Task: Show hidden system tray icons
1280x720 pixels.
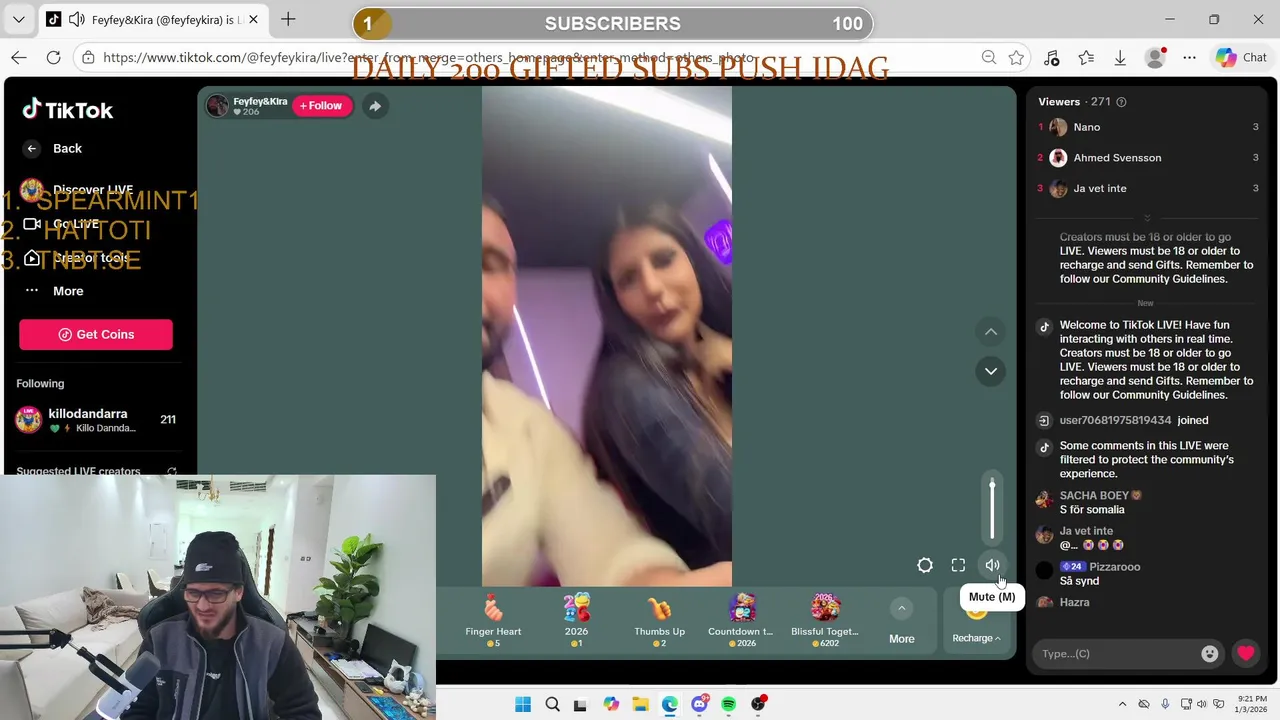Action: click(x=1122, y=704)
